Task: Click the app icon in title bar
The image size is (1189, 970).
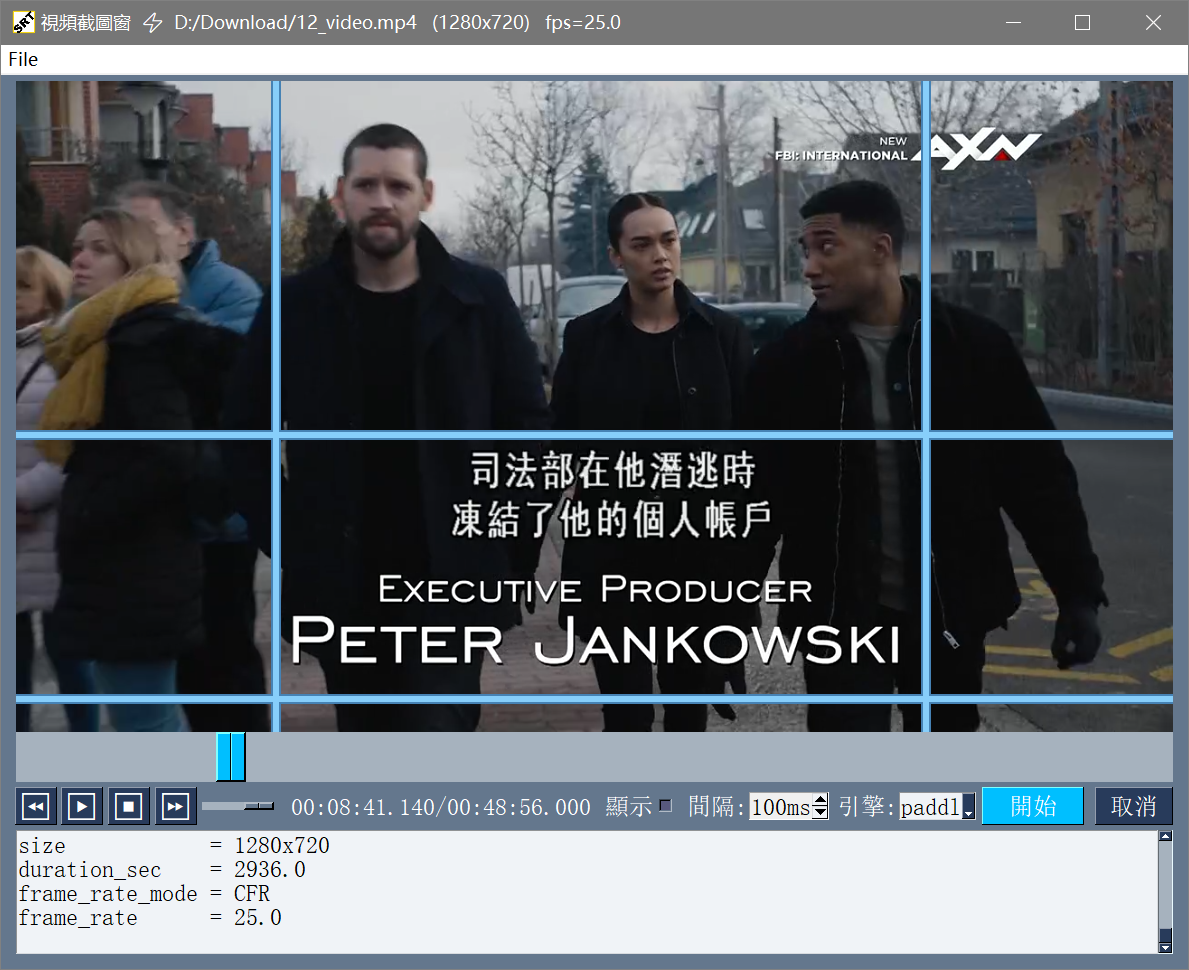Action: [x=24, y=23]
